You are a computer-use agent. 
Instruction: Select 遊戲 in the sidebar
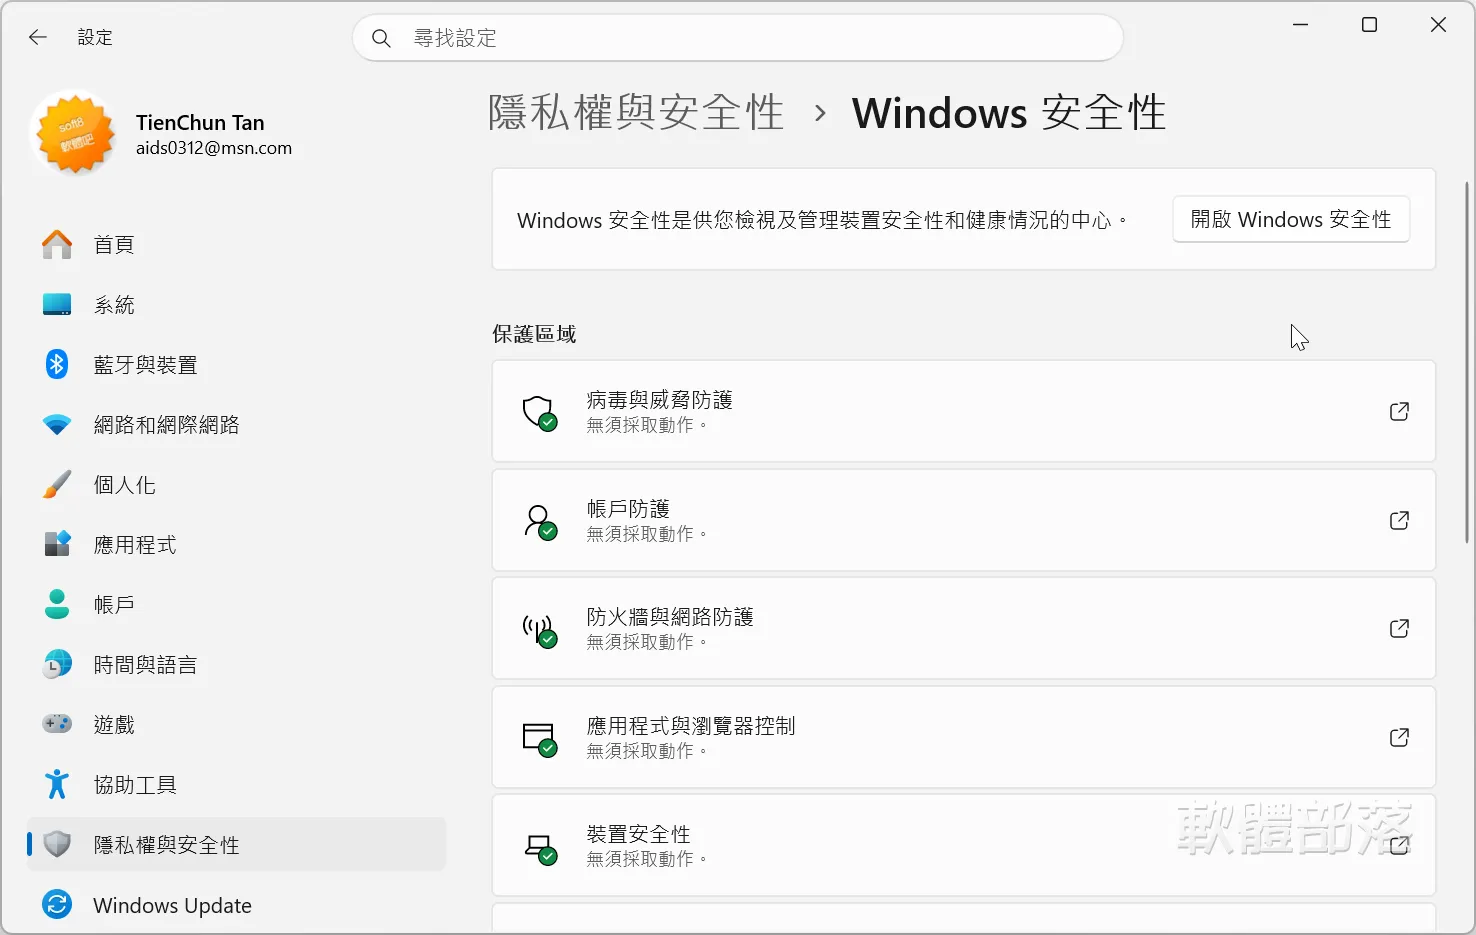pyautogui.click(x=237, y=725)
